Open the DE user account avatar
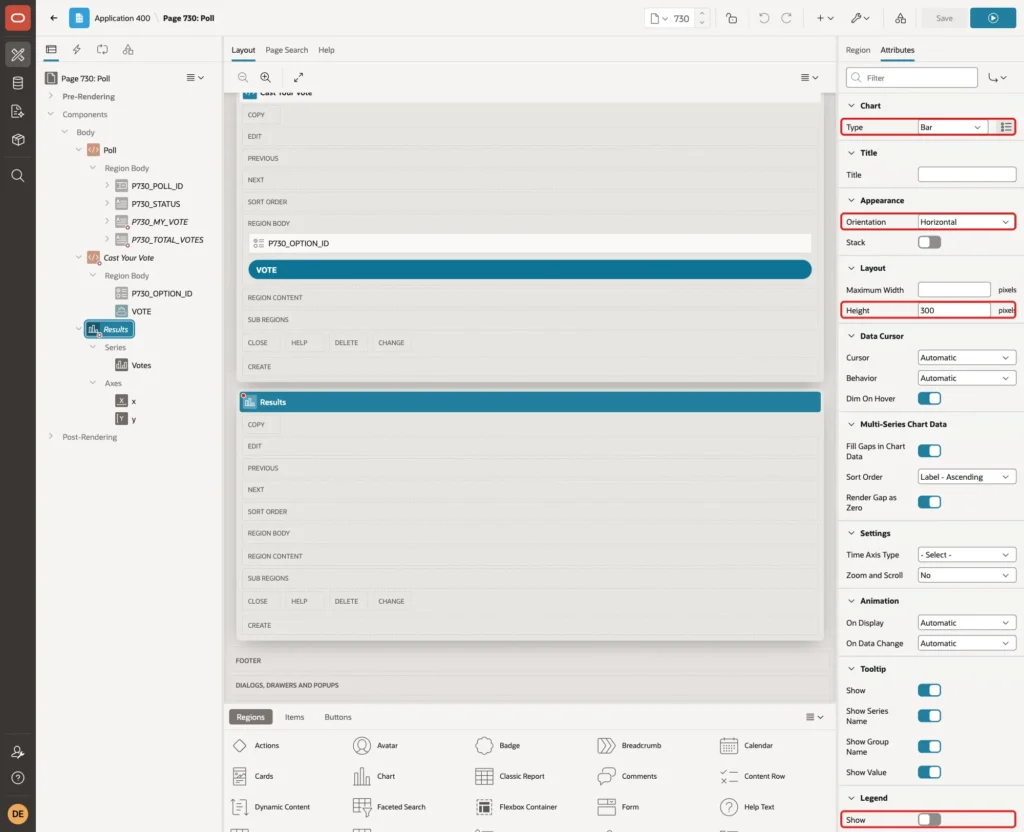Viewport: 1024px width, 832px height. tap(18, 814)
